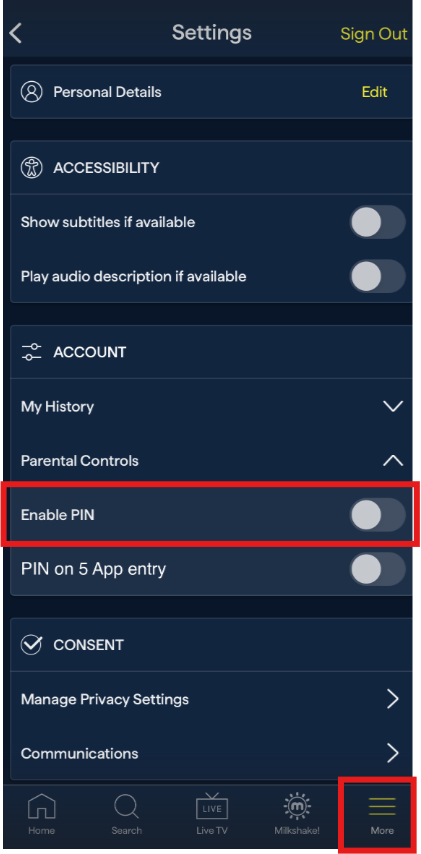Image resolution: width=421 pixels, height=854 pixels.
Task: Tap the Account sliders icon
Action: pos(32,352)
